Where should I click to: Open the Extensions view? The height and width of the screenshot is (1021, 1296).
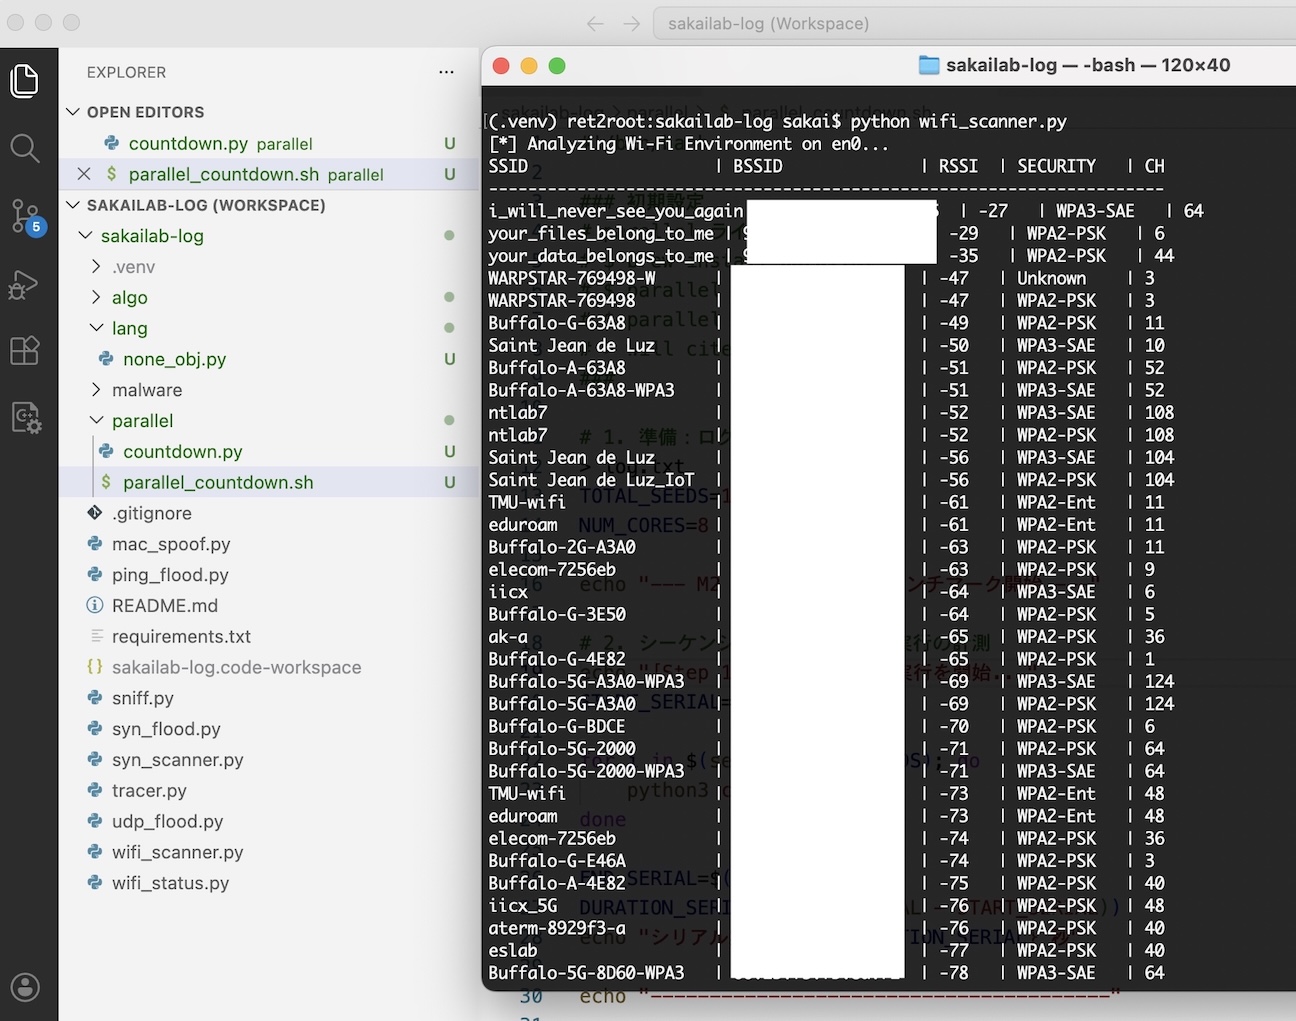click(25, 351)
